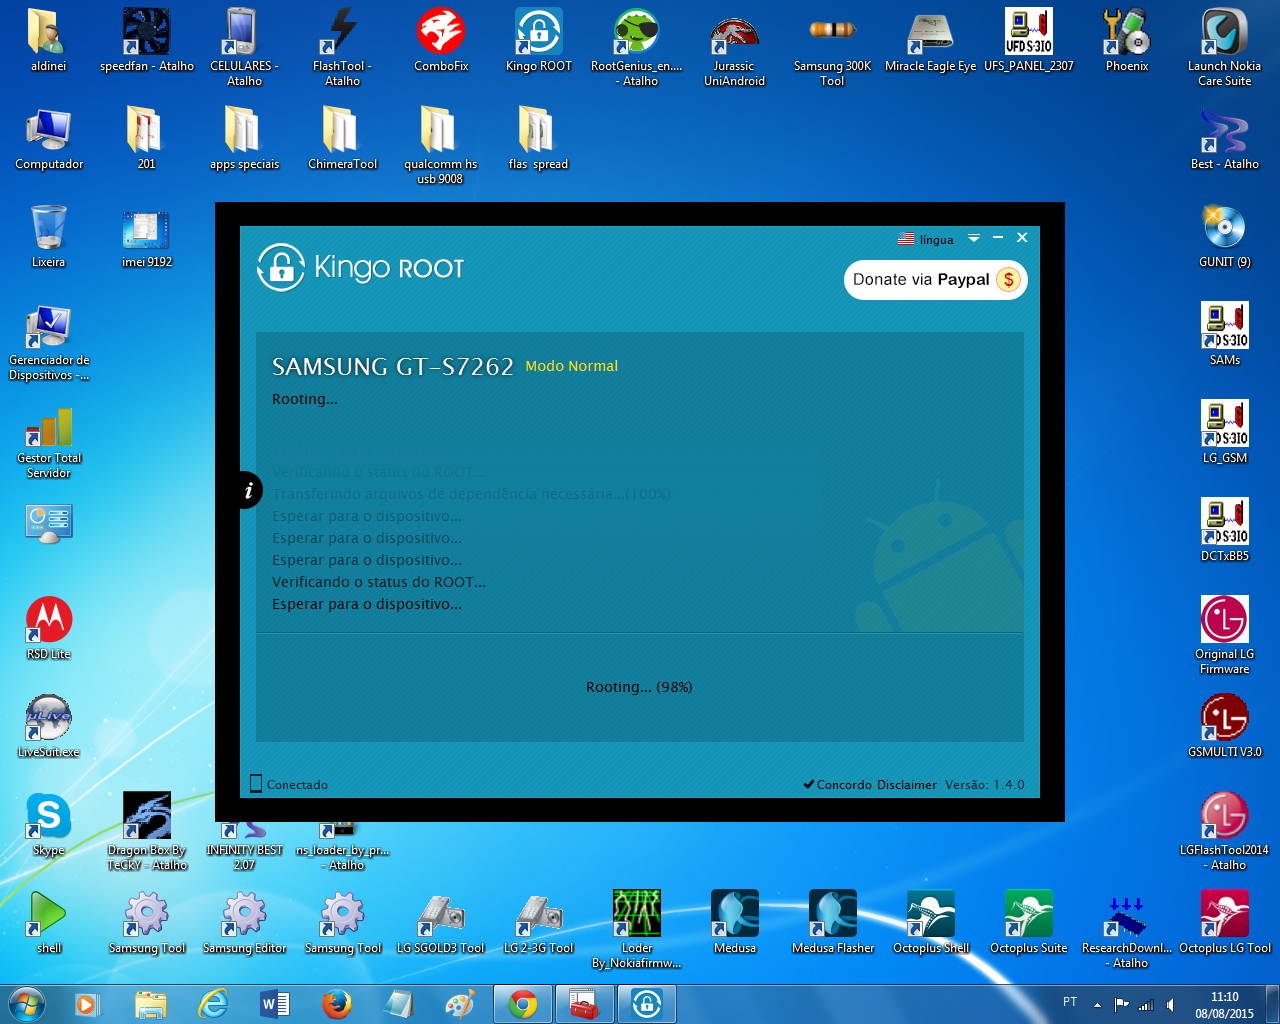Select the aldinei user folder
The image size is (1280, 1024).
(x=49, y=41)
